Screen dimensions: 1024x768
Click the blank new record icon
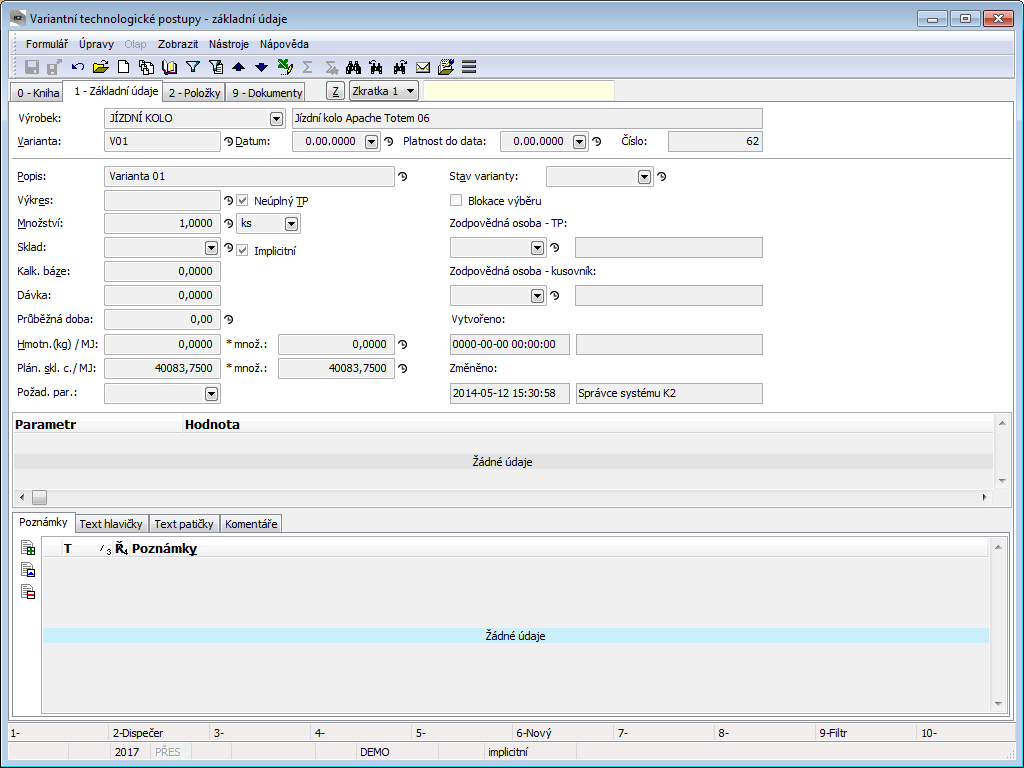tap(124, 67)
